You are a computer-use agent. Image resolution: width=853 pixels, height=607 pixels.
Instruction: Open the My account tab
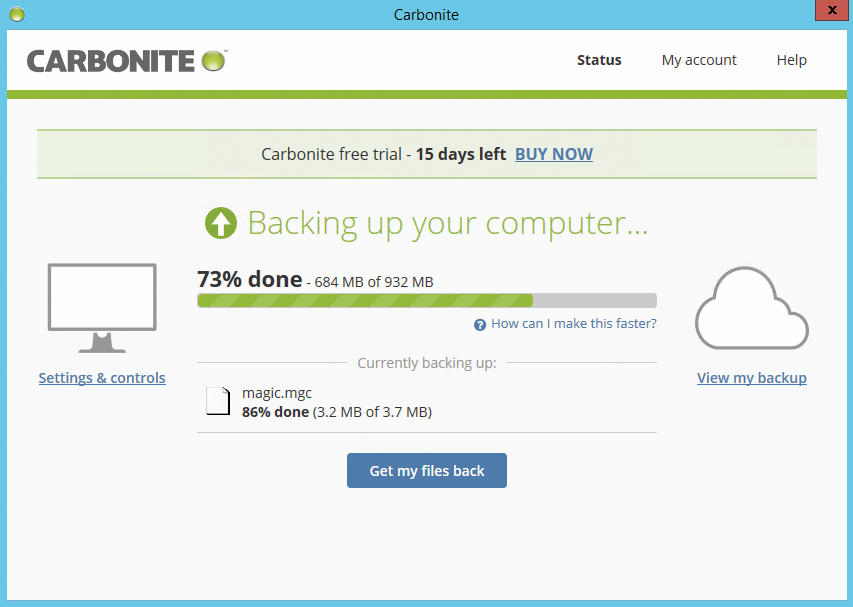pos(699,60)
